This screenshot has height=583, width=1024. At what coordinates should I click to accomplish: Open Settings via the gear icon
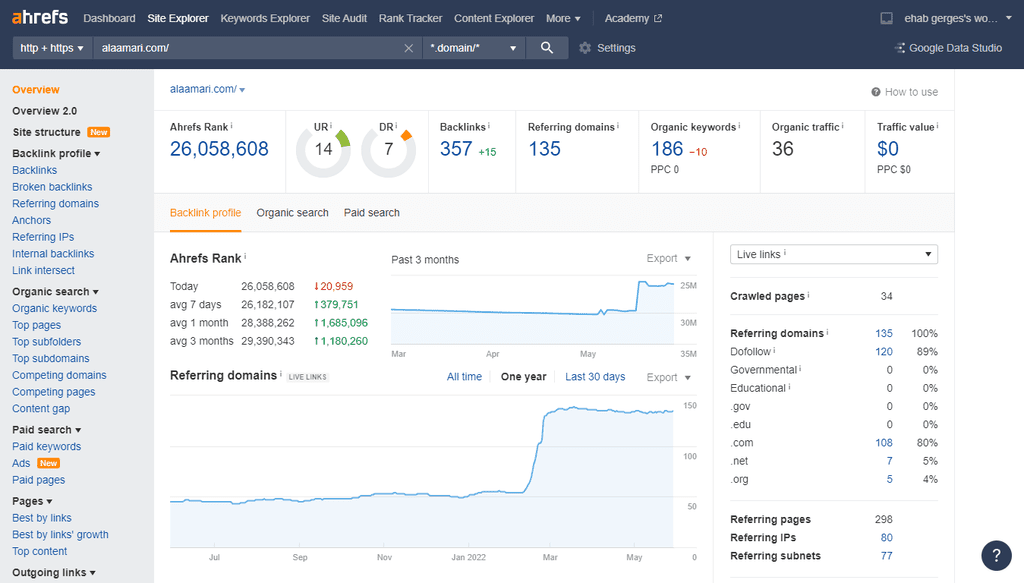pos(585,48)
